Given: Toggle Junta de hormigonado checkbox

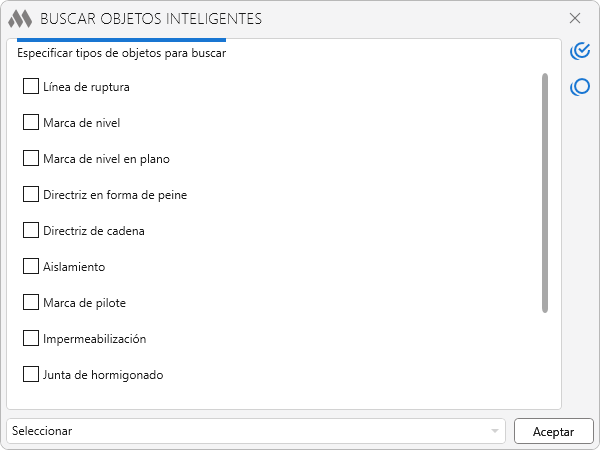Looking at the screenshot, I should tap(30, 375).
